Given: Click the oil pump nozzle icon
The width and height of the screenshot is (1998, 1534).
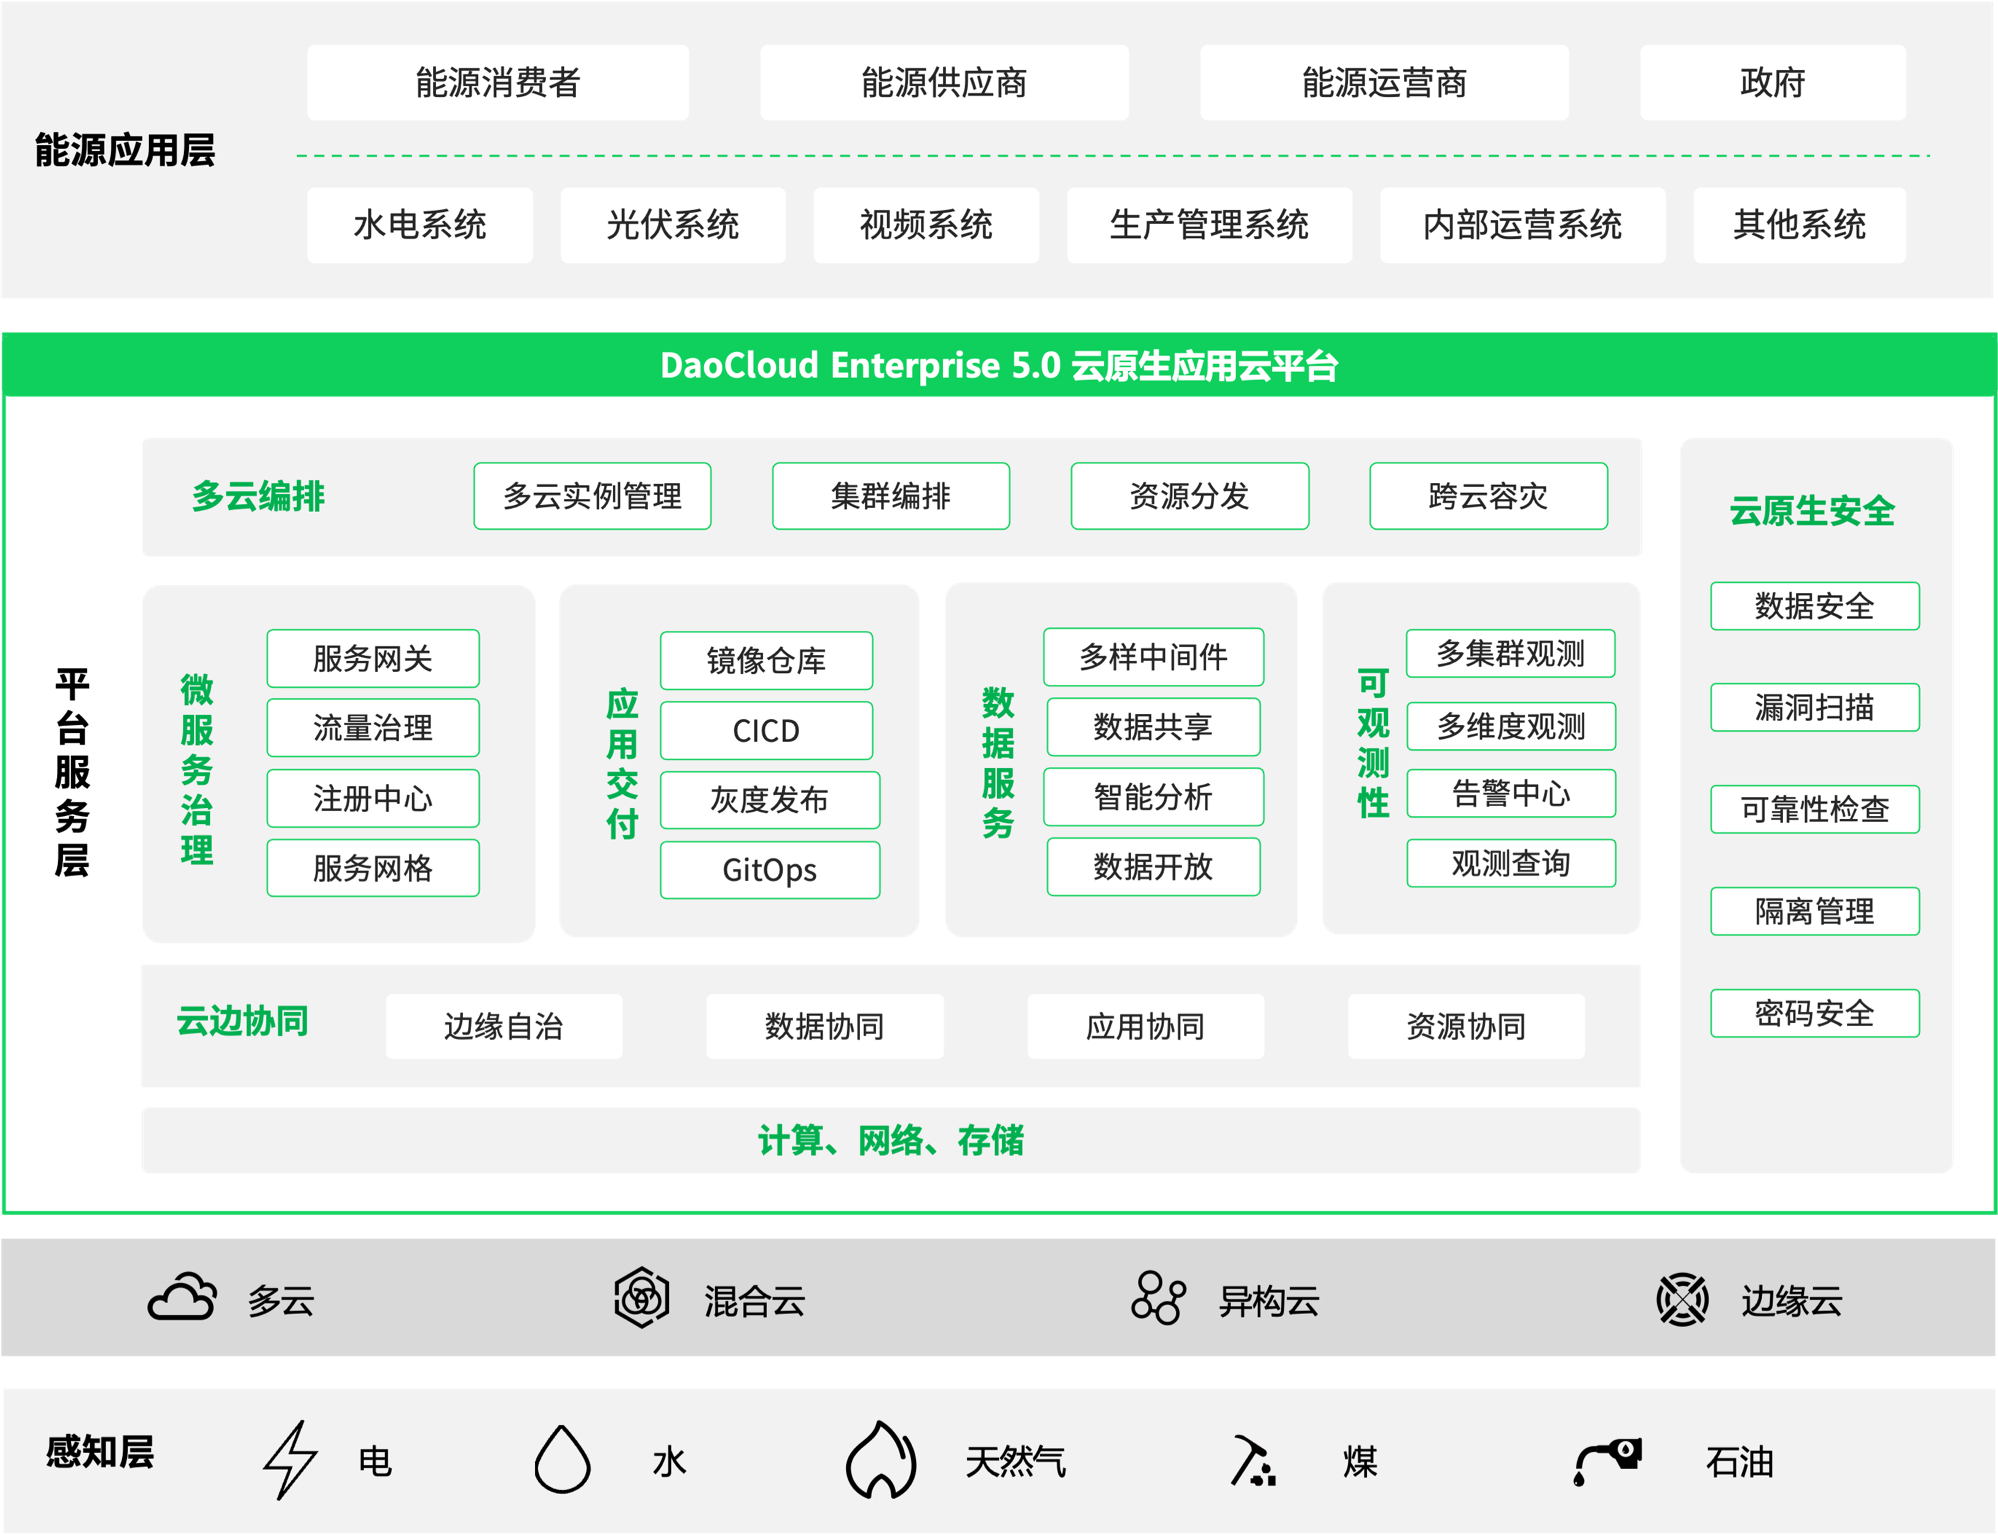Looking at the screenshot, I should pyautogui.click(x=1608, y=1462).
